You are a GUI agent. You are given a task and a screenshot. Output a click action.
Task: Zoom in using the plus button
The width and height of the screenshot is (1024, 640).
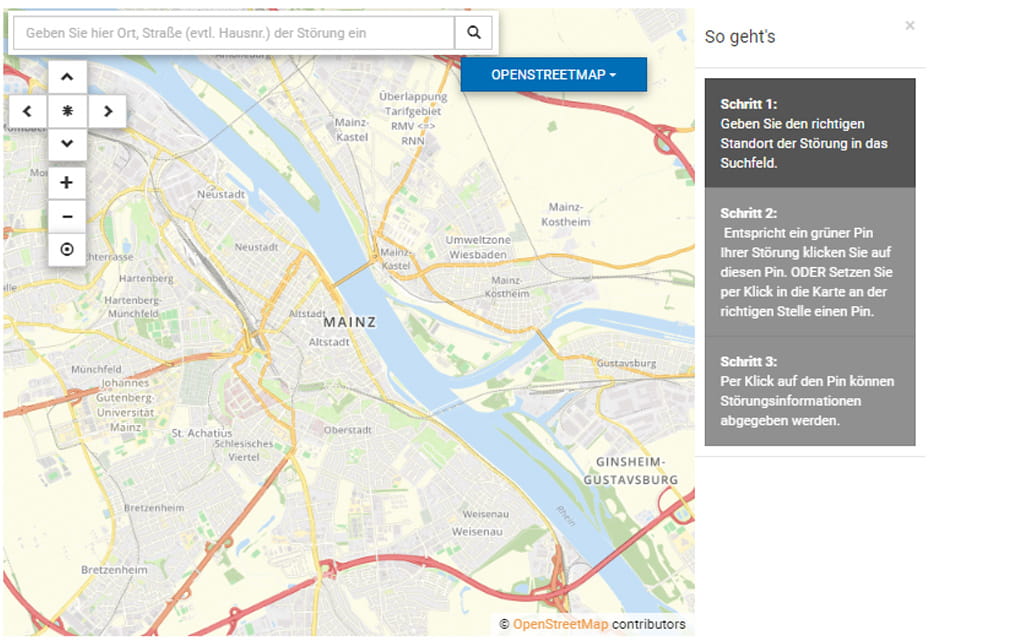click(67, 183)
